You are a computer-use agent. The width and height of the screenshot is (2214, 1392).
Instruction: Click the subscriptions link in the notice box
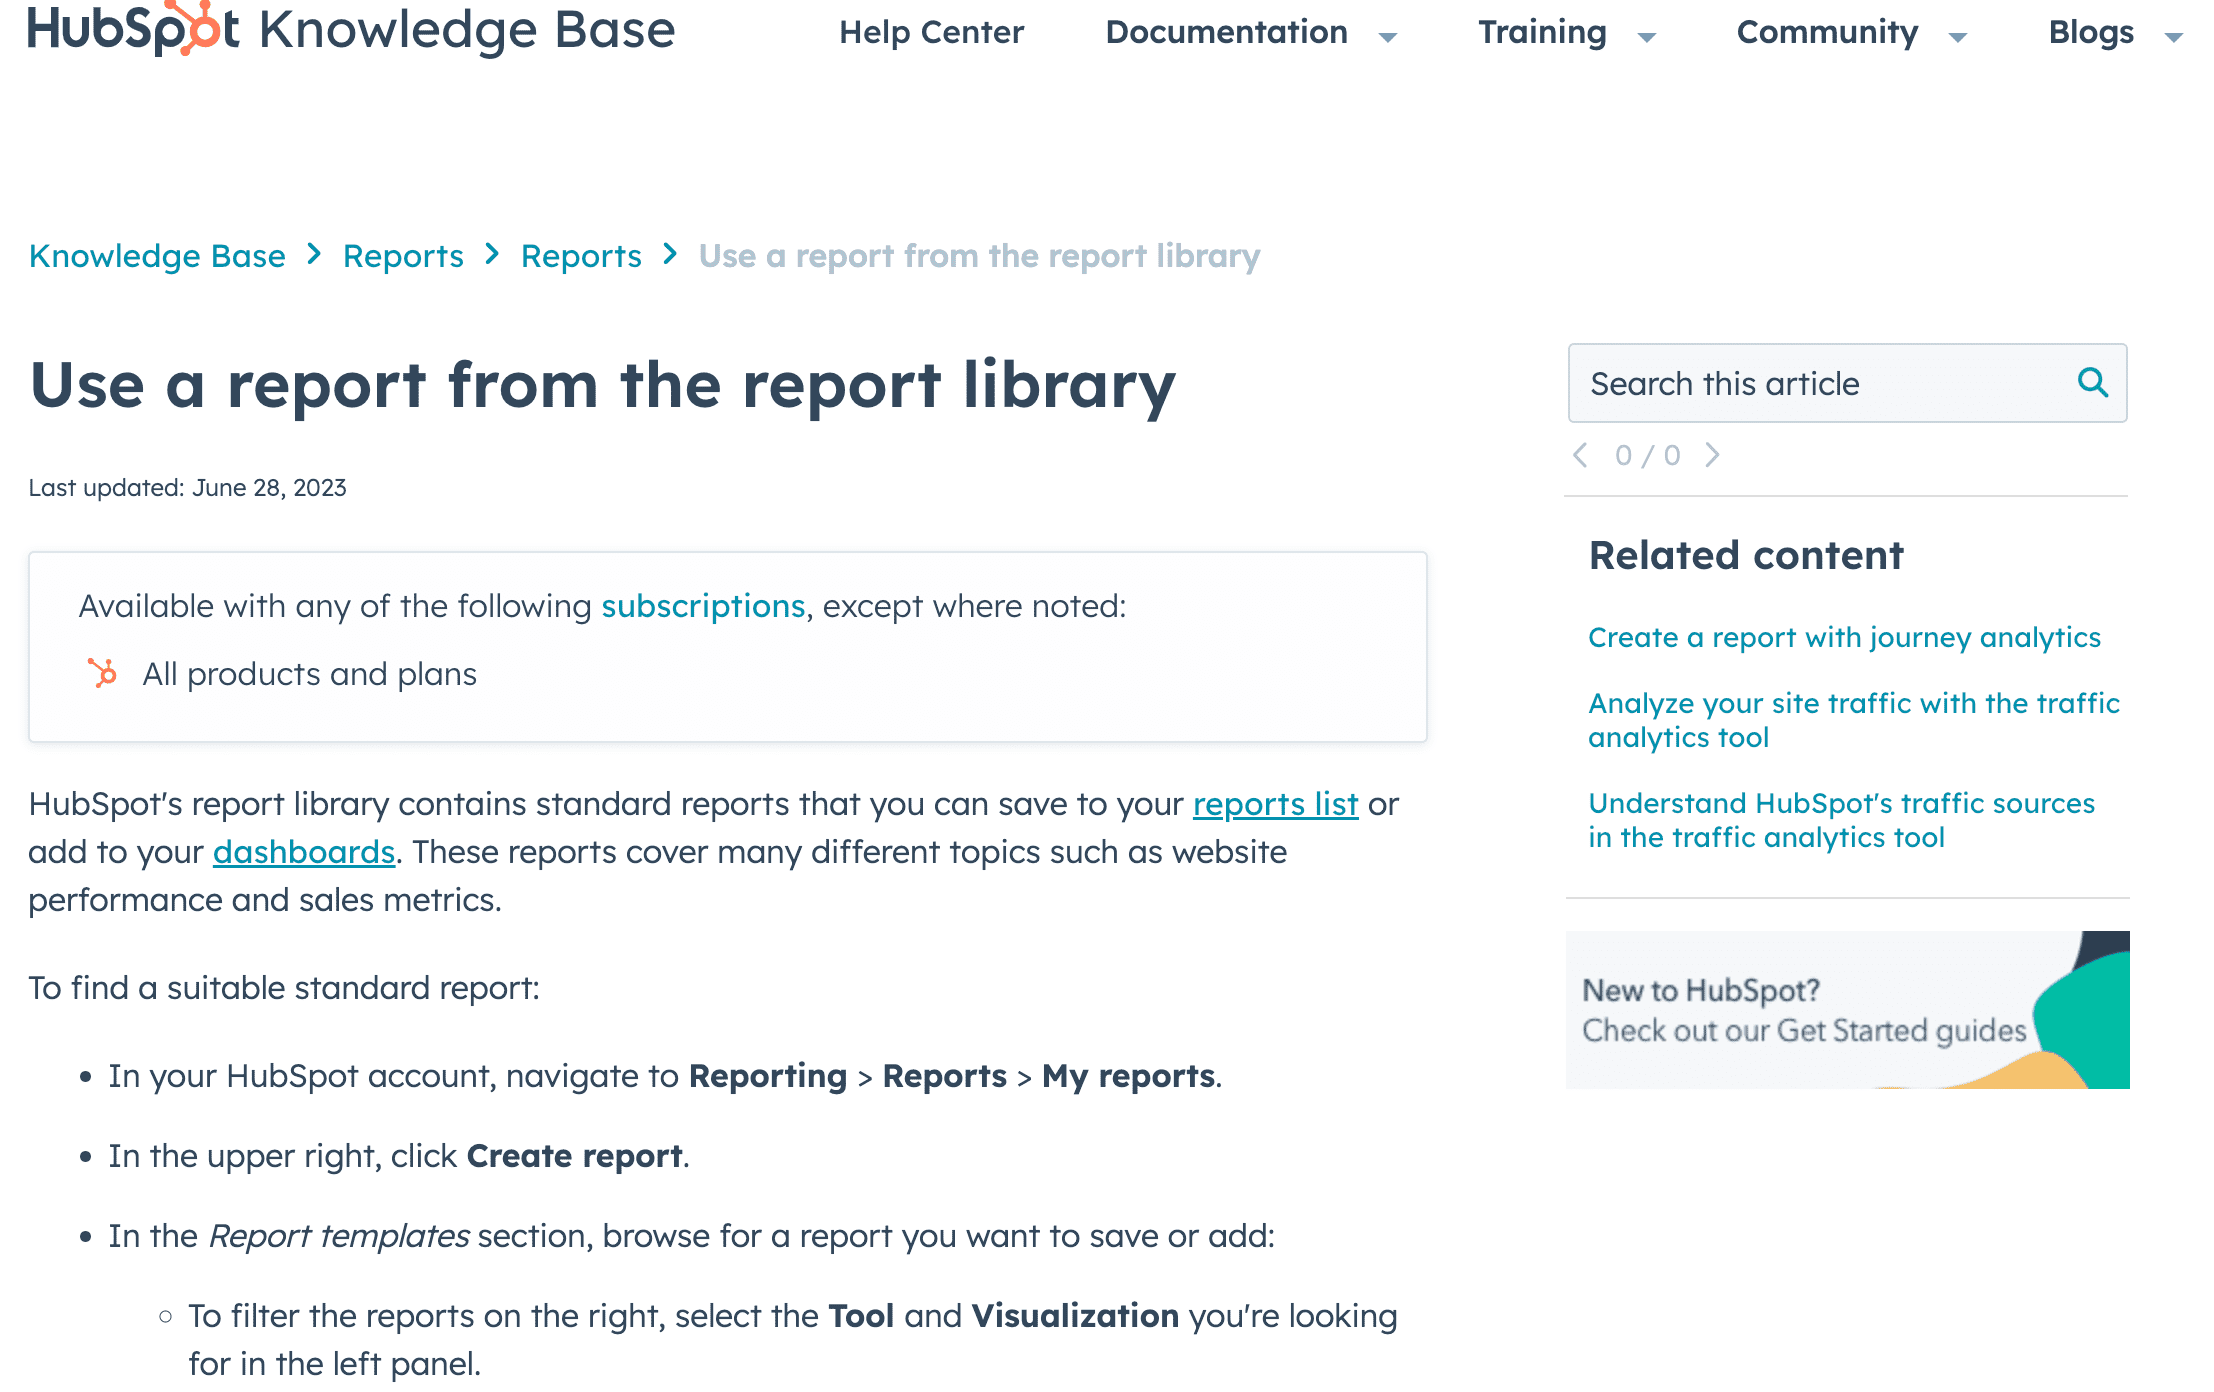click(703, 605)
